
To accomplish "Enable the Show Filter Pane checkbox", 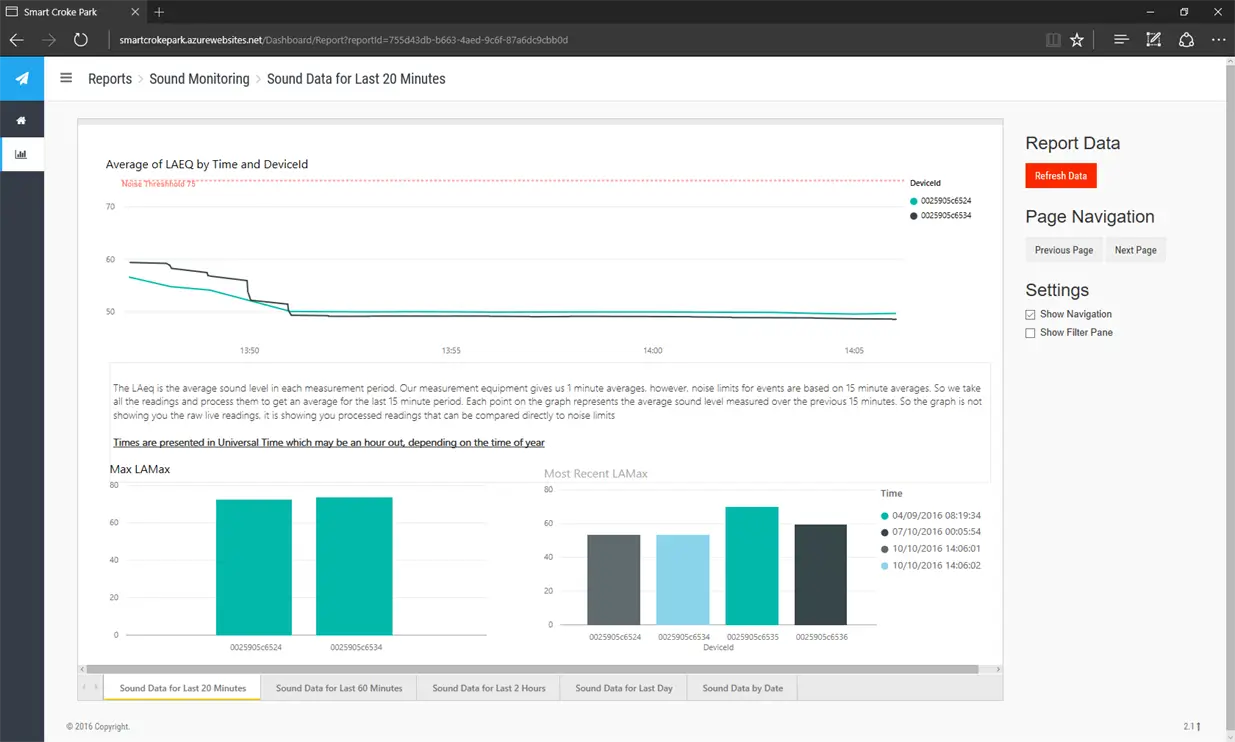I will click(1029, 332).
